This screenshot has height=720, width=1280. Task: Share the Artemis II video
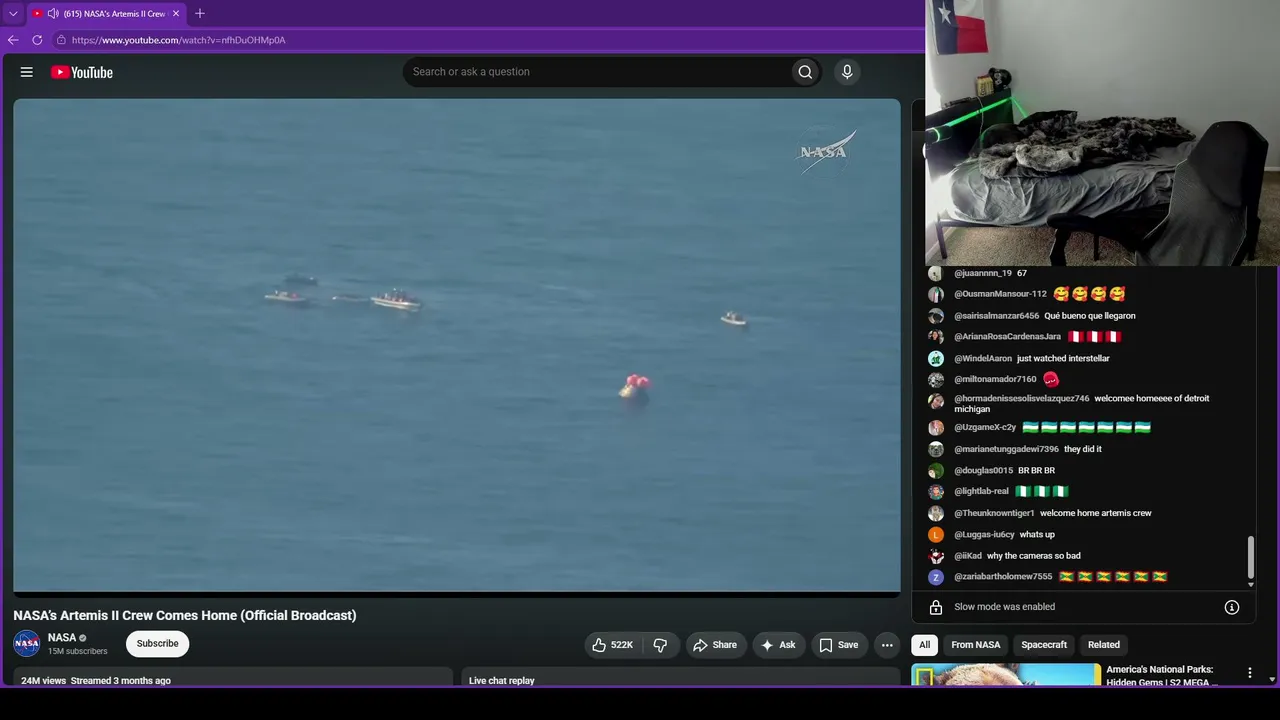point(715,645)
